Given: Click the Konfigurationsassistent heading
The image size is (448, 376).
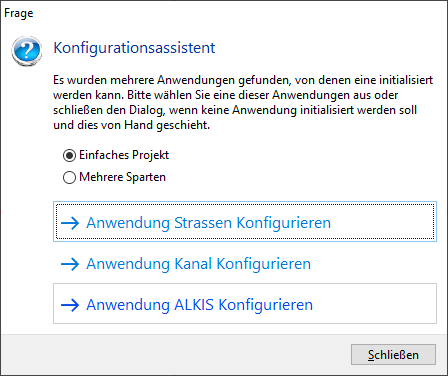Looking at the screenshot, I should pyautogui.click(x=134, y=48).
